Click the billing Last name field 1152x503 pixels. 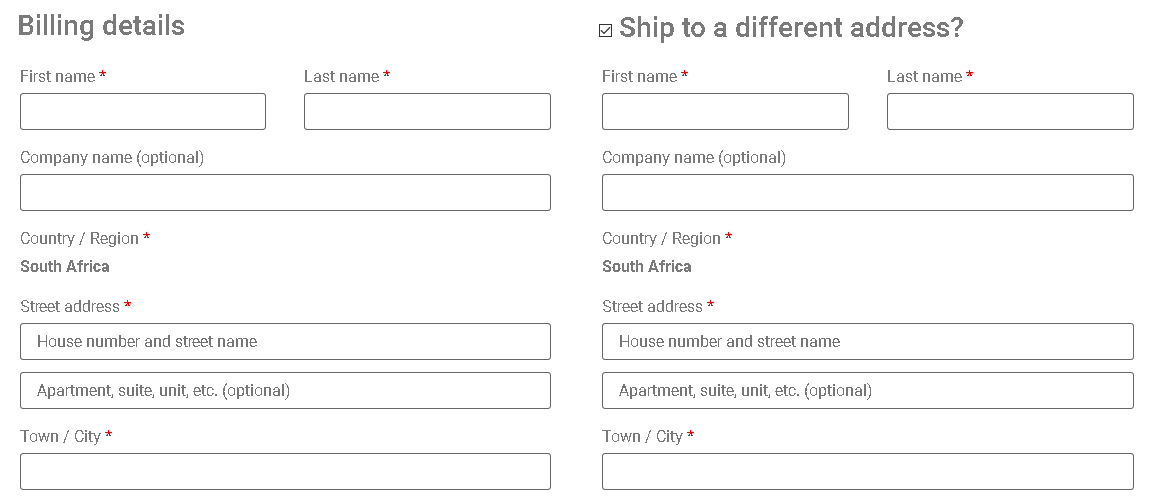427,112
